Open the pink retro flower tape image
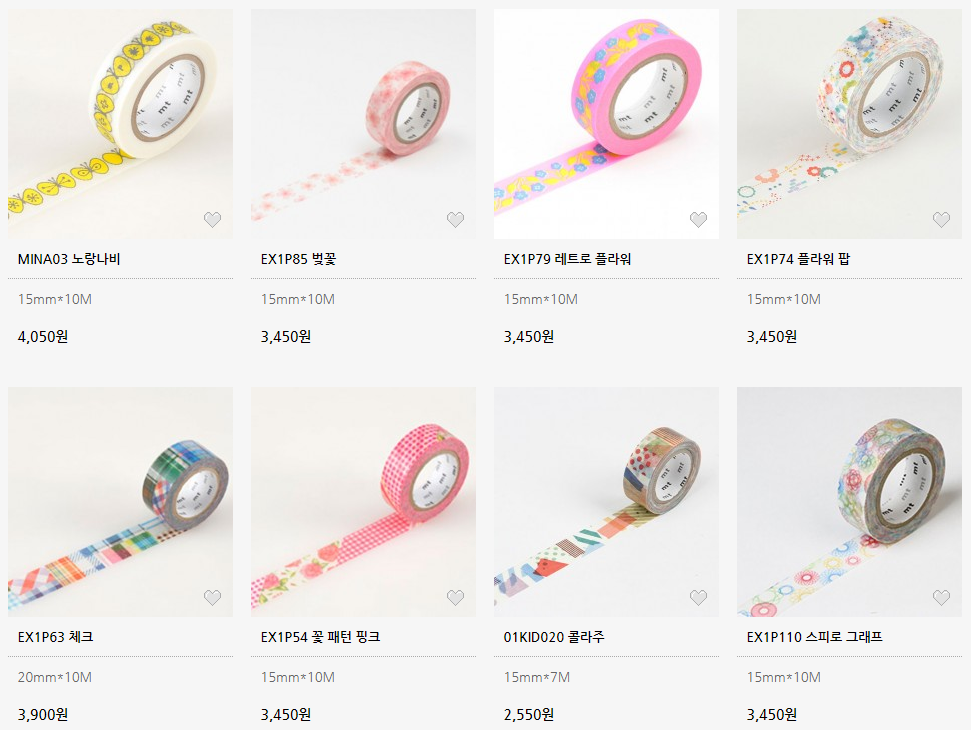 click(x=606, y=124)
